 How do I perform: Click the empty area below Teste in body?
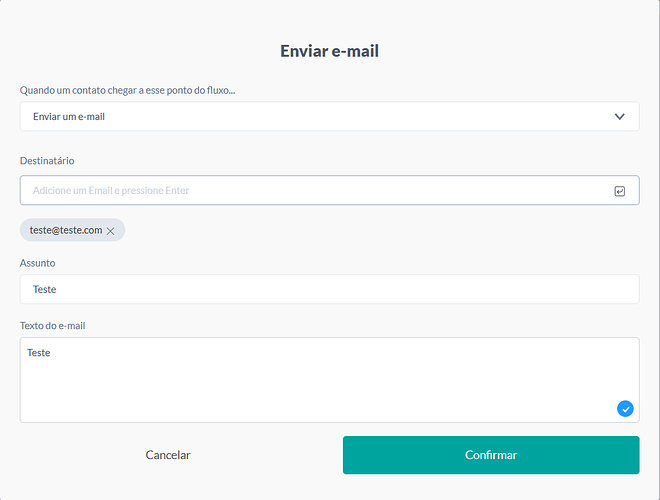point(295,389)
